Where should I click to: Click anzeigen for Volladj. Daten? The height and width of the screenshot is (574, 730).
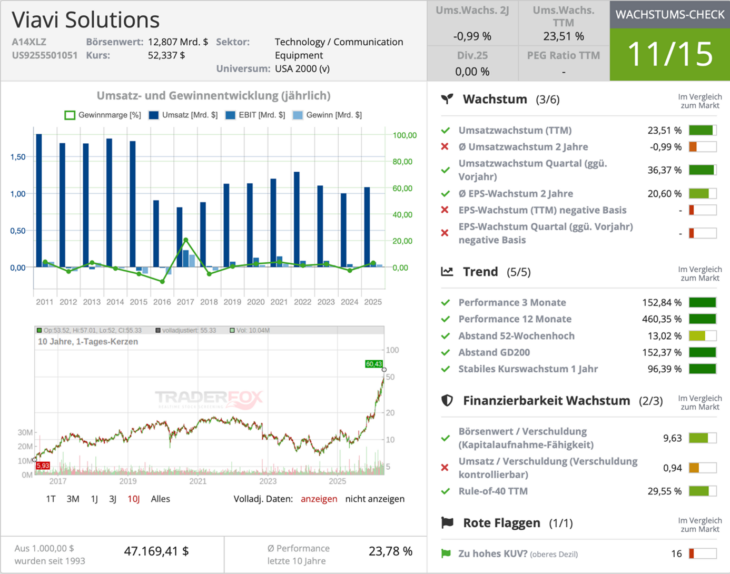(319, 499)
